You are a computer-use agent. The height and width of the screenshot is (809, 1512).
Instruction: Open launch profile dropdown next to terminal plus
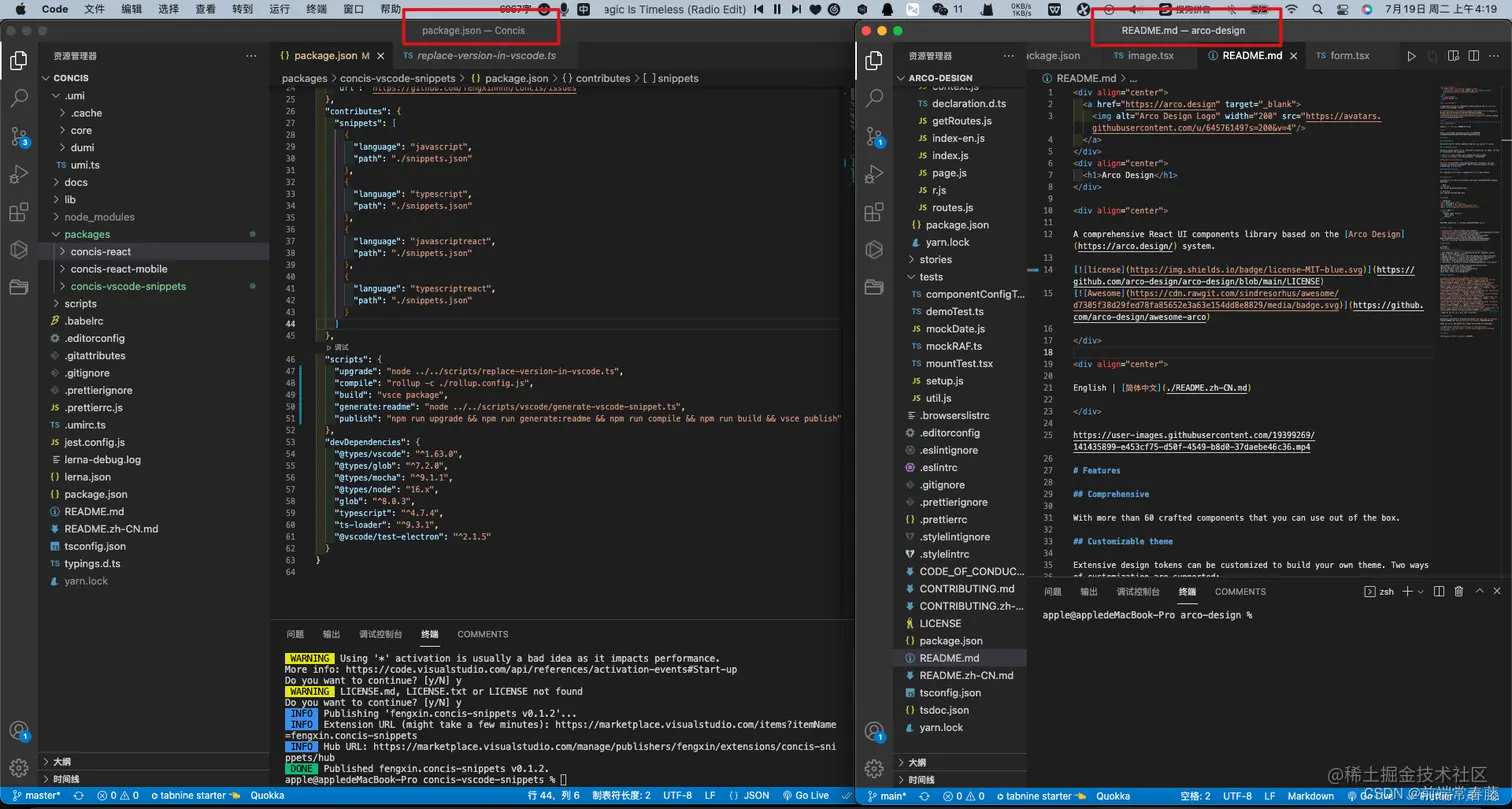(1421, 592)
